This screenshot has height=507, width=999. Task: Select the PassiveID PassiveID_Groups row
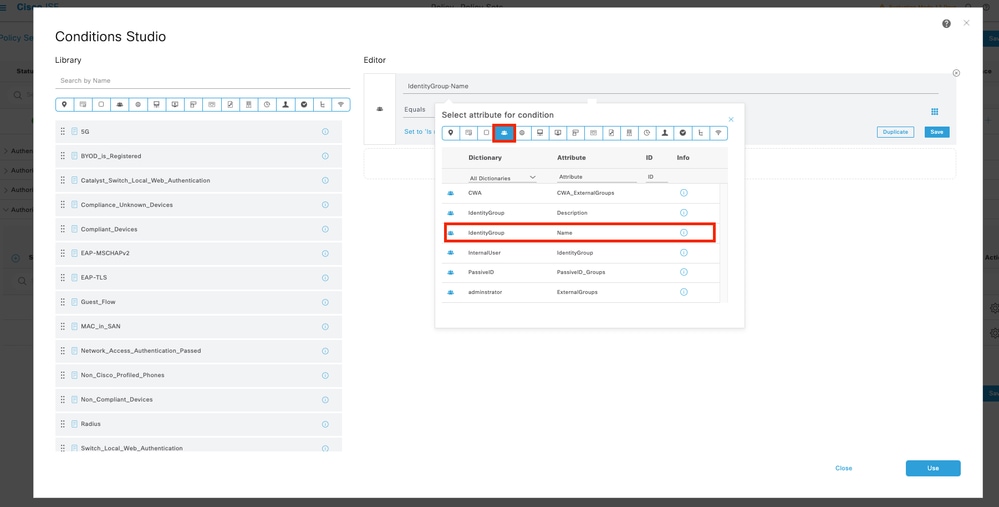tap(580, 273)
